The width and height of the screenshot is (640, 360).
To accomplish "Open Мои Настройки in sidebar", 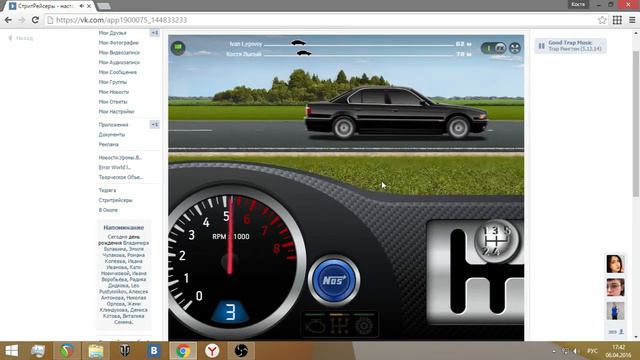I will click(x=116, y=111).
